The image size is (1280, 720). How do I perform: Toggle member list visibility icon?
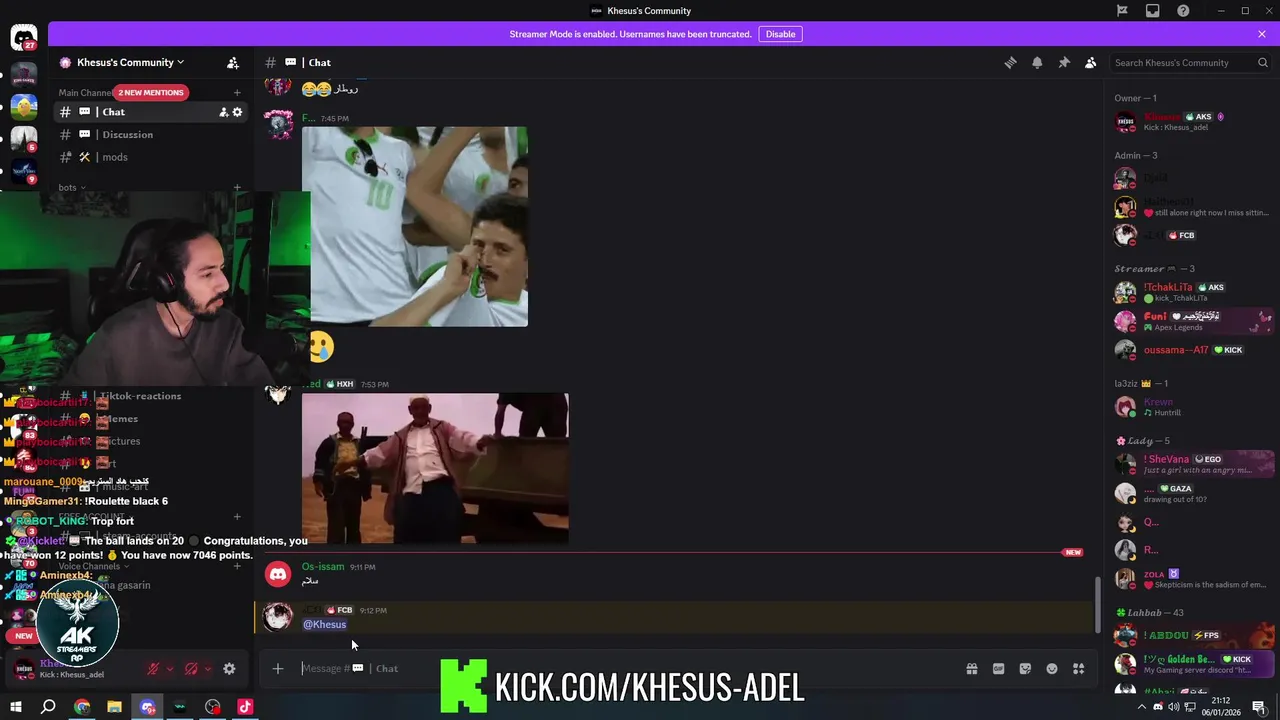1091,62
